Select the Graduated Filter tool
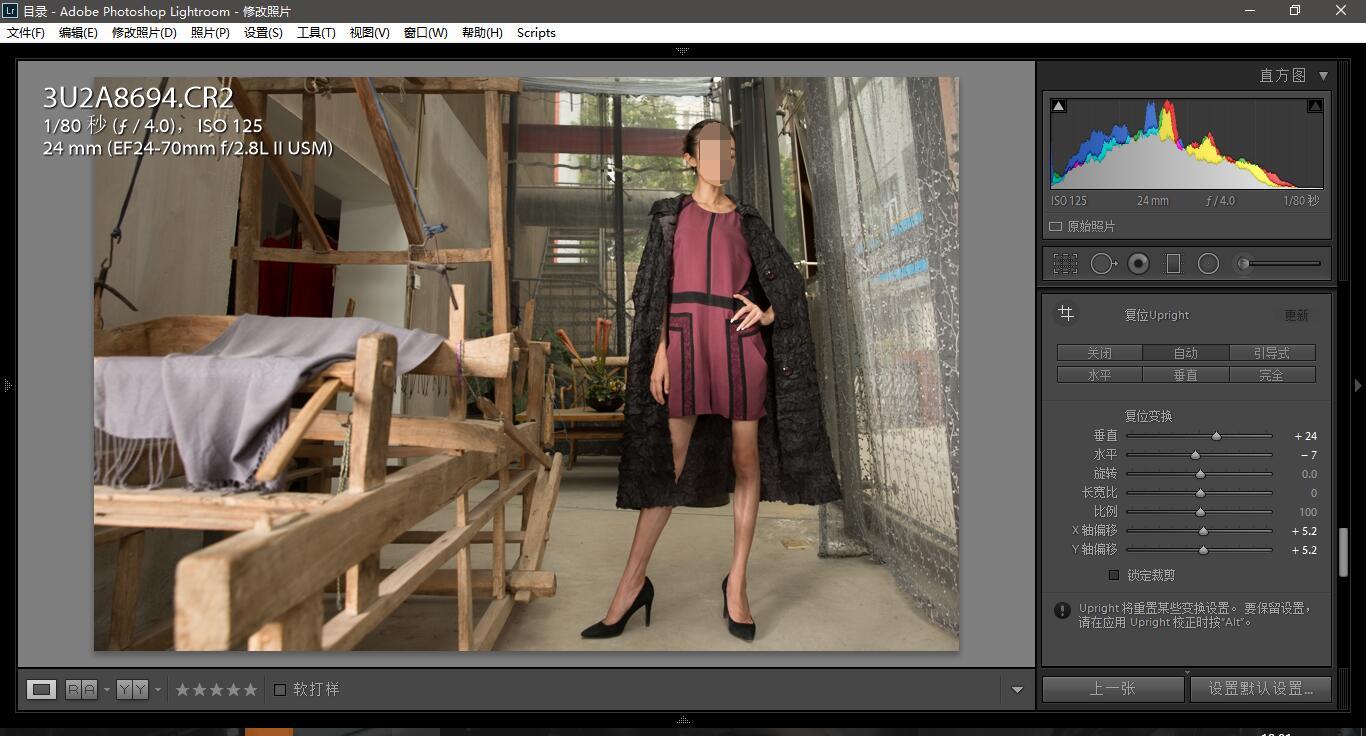This screenshot has width=1366, height=736. coord(1173,263)
